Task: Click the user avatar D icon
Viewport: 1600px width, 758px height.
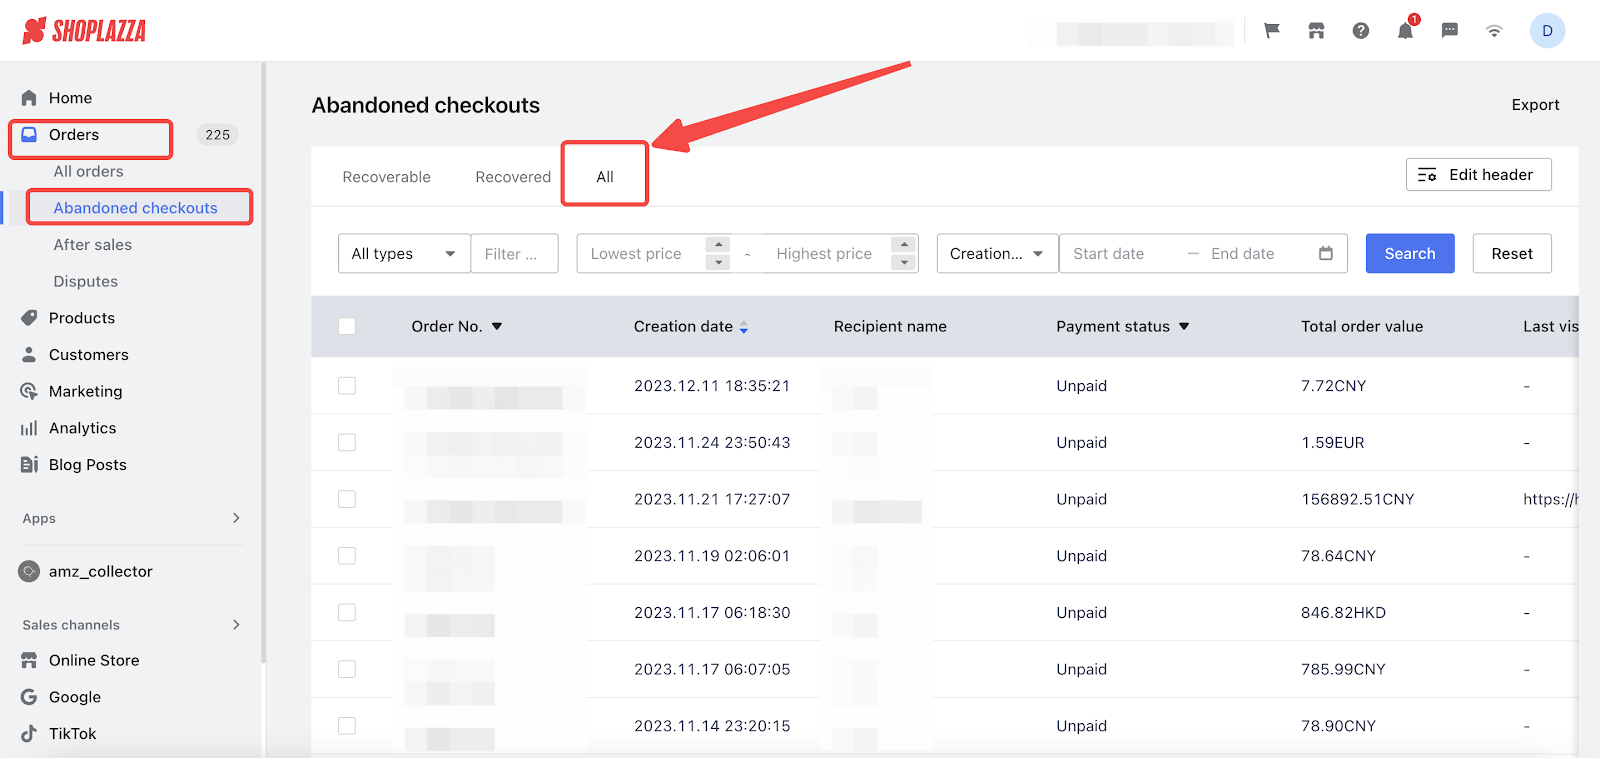Action: pyautogui.click(x=1546, y=31)
